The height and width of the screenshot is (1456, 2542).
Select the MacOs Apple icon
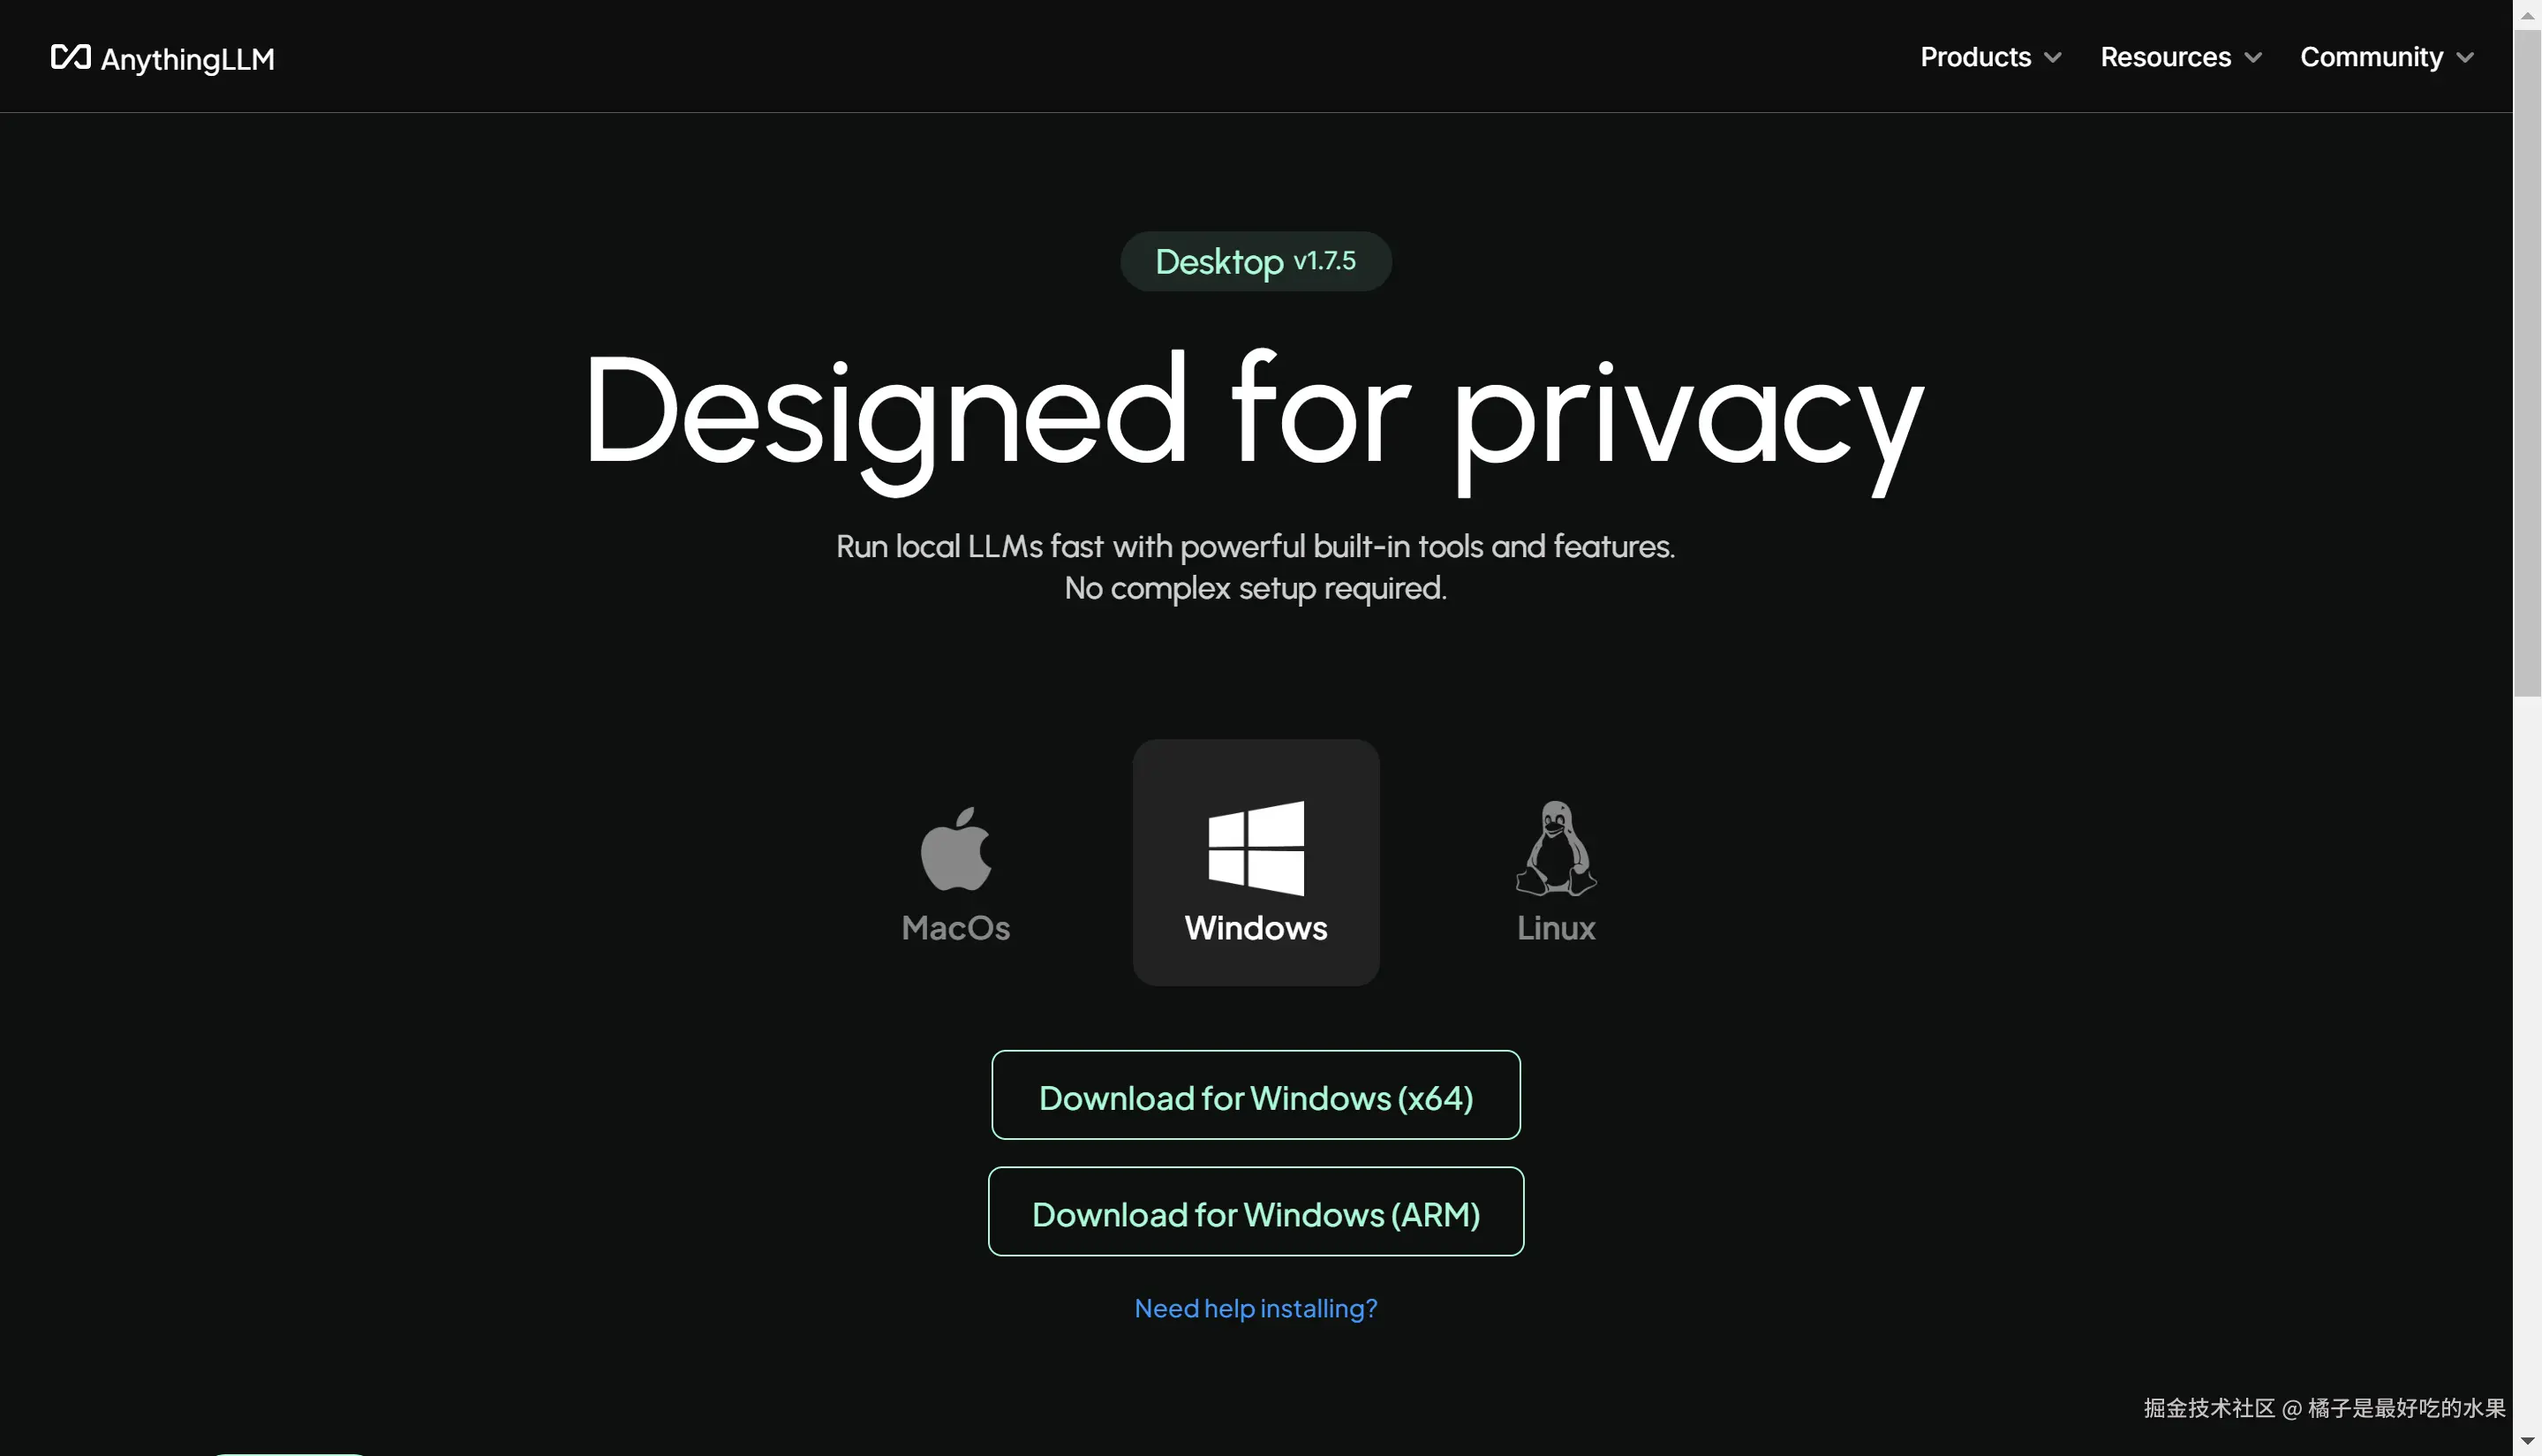[956, 848]
